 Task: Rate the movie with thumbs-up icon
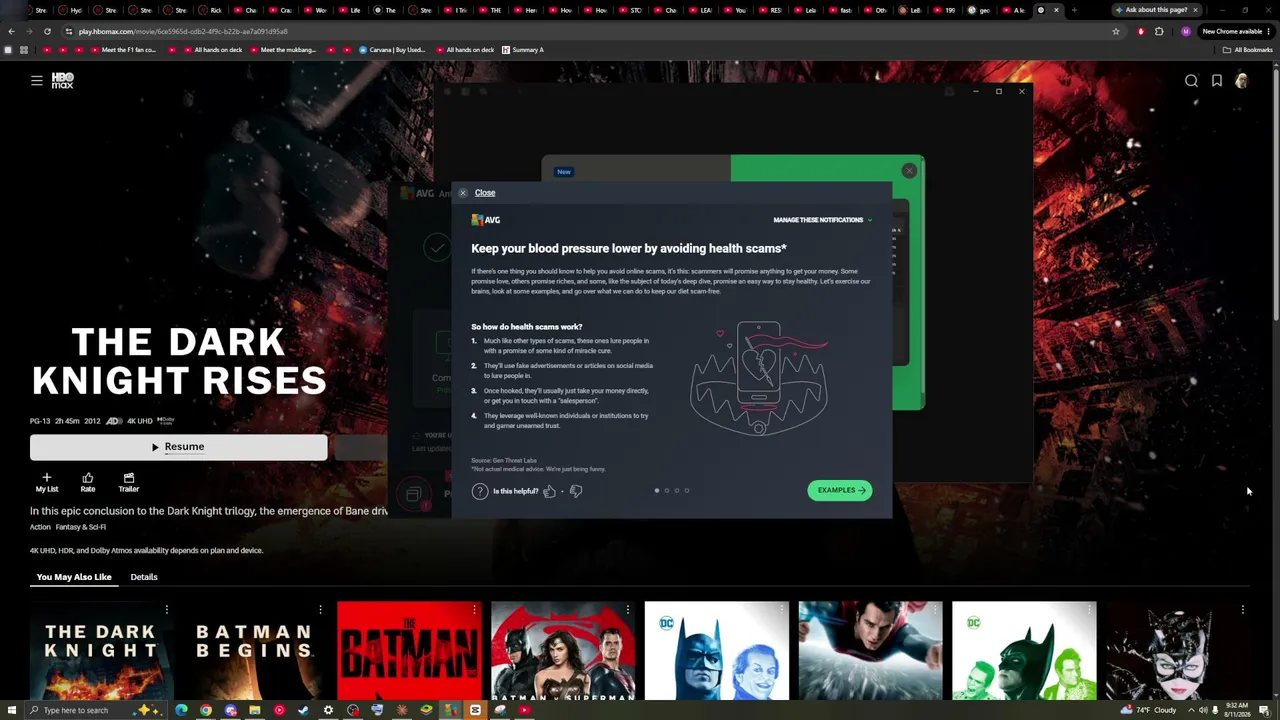(x=88, y=483)
